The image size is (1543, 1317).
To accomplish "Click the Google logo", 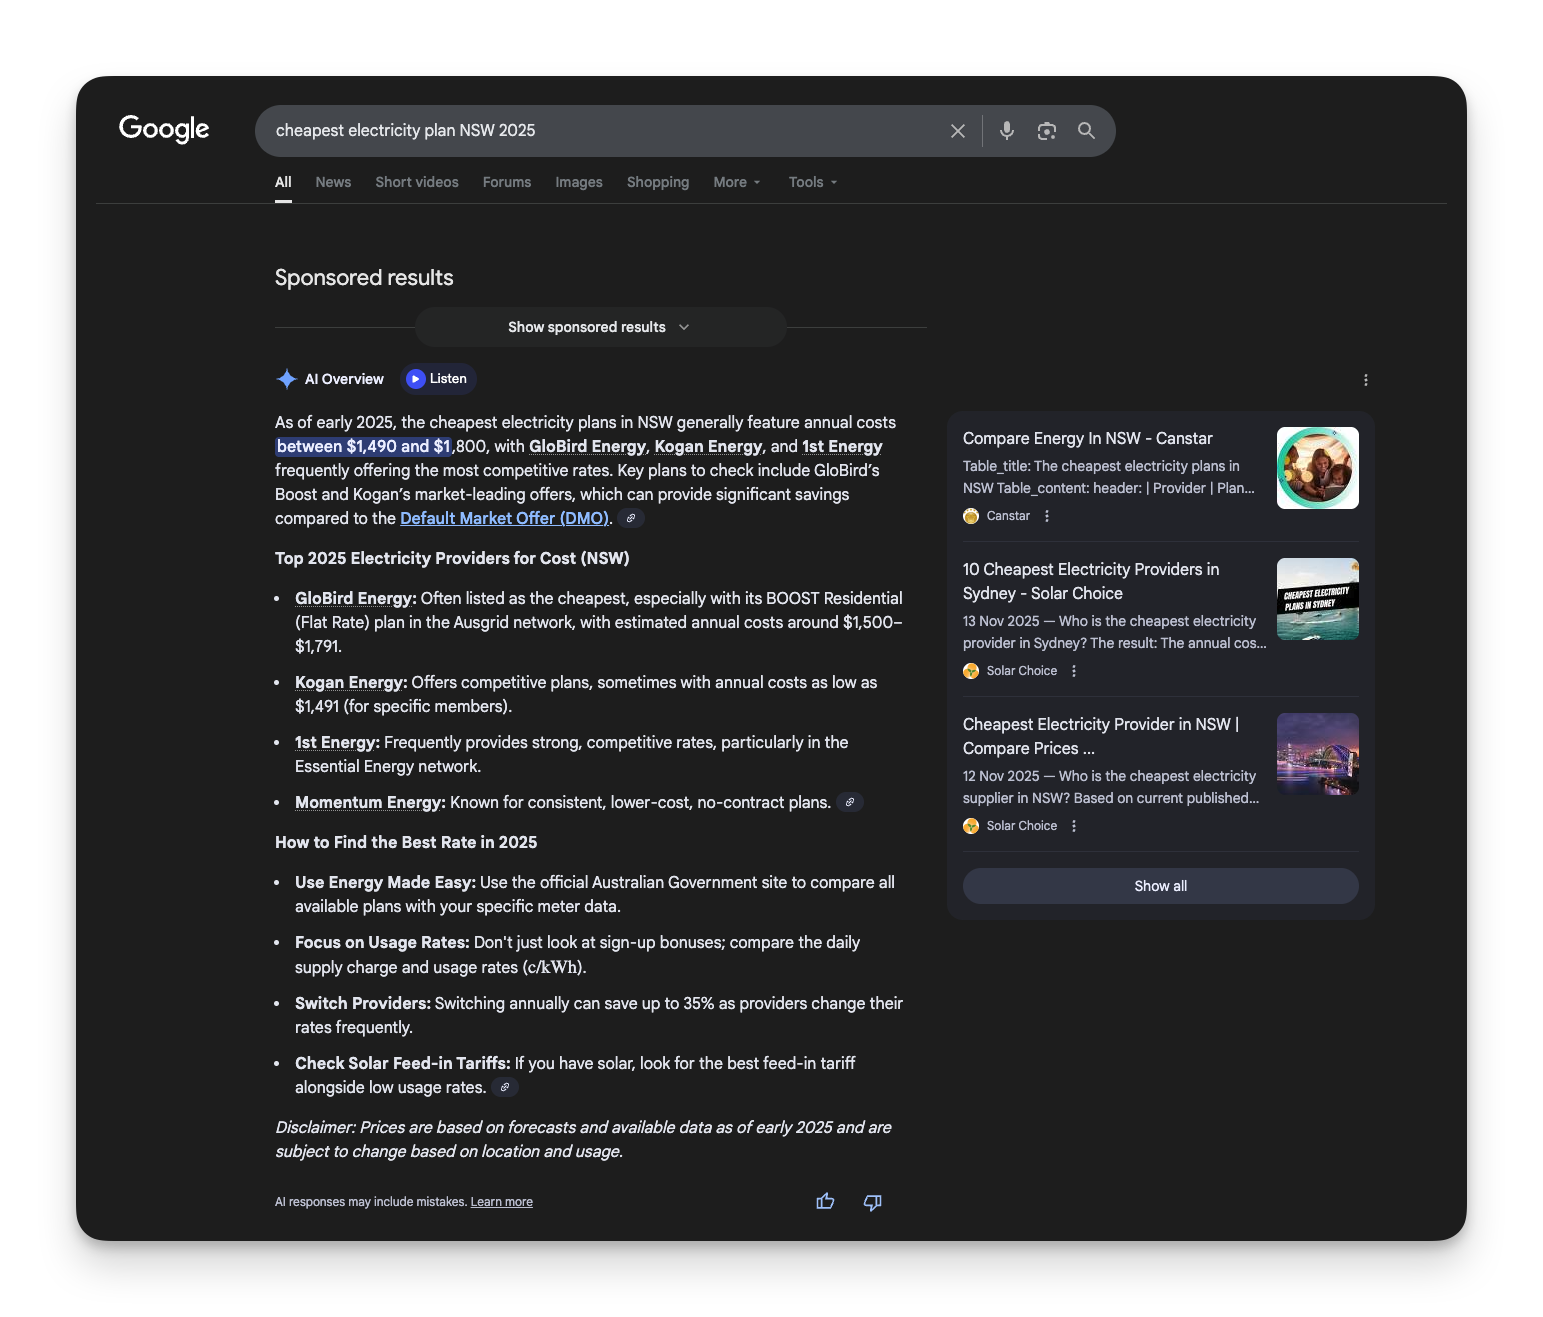I will click(x=164, y=129).
